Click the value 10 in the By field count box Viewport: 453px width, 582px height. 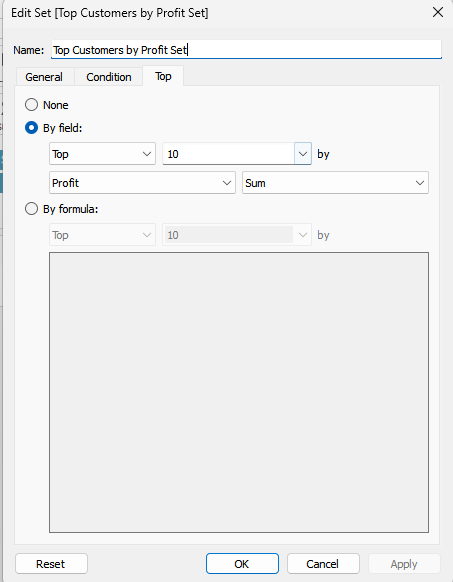click(x=173, y=154)
